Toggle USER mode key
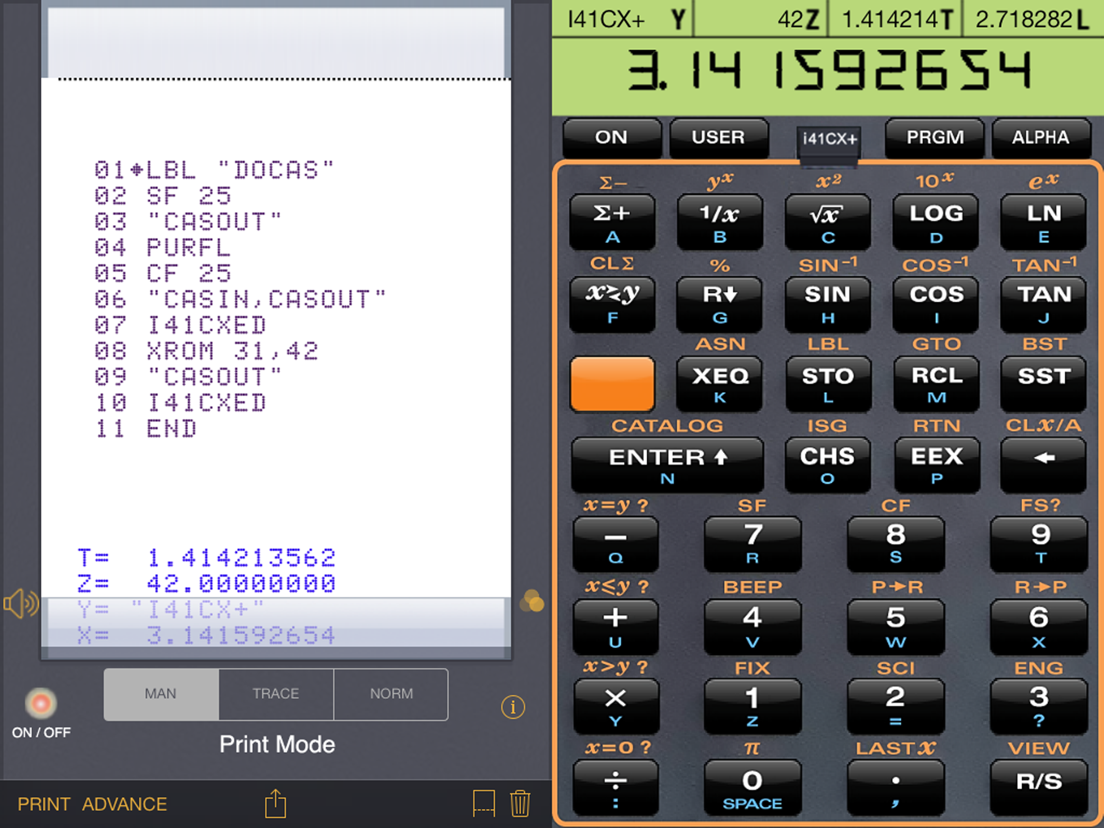The image size is (1104, 828). click(x=718, y=137)
